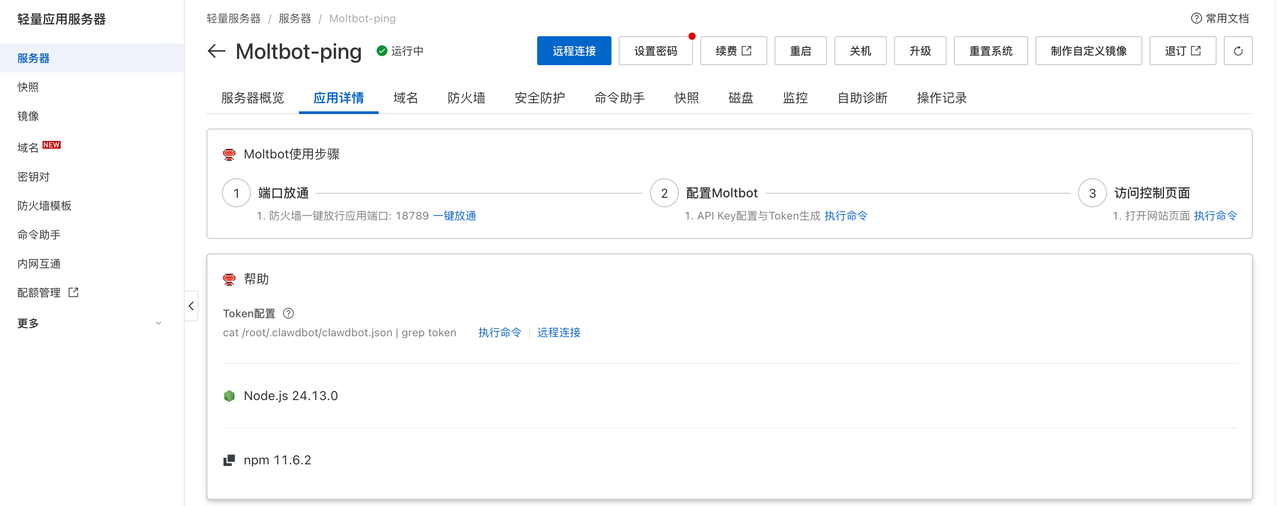Image resolution: width=1280 pixels, height=506 pixels.
Task: Open 服务器 in the left sidebar
Action: click(x=91, y=58)
